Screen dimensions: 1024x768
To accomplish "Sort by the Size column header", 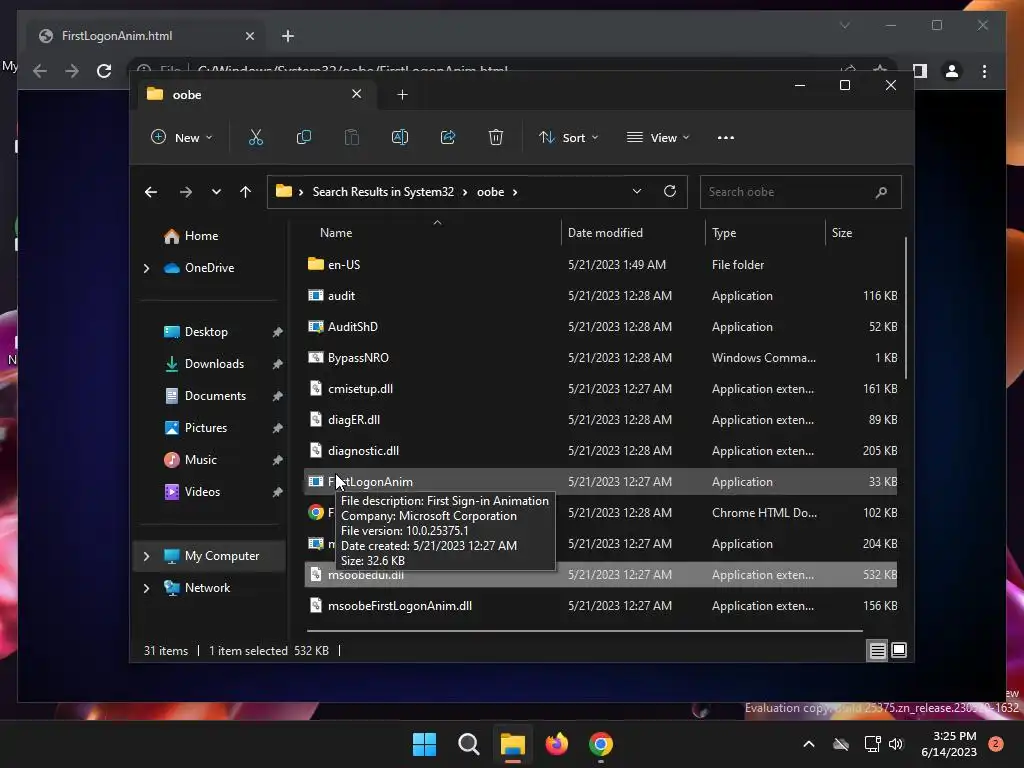I will pyautogui.click(x=842, y=233).
